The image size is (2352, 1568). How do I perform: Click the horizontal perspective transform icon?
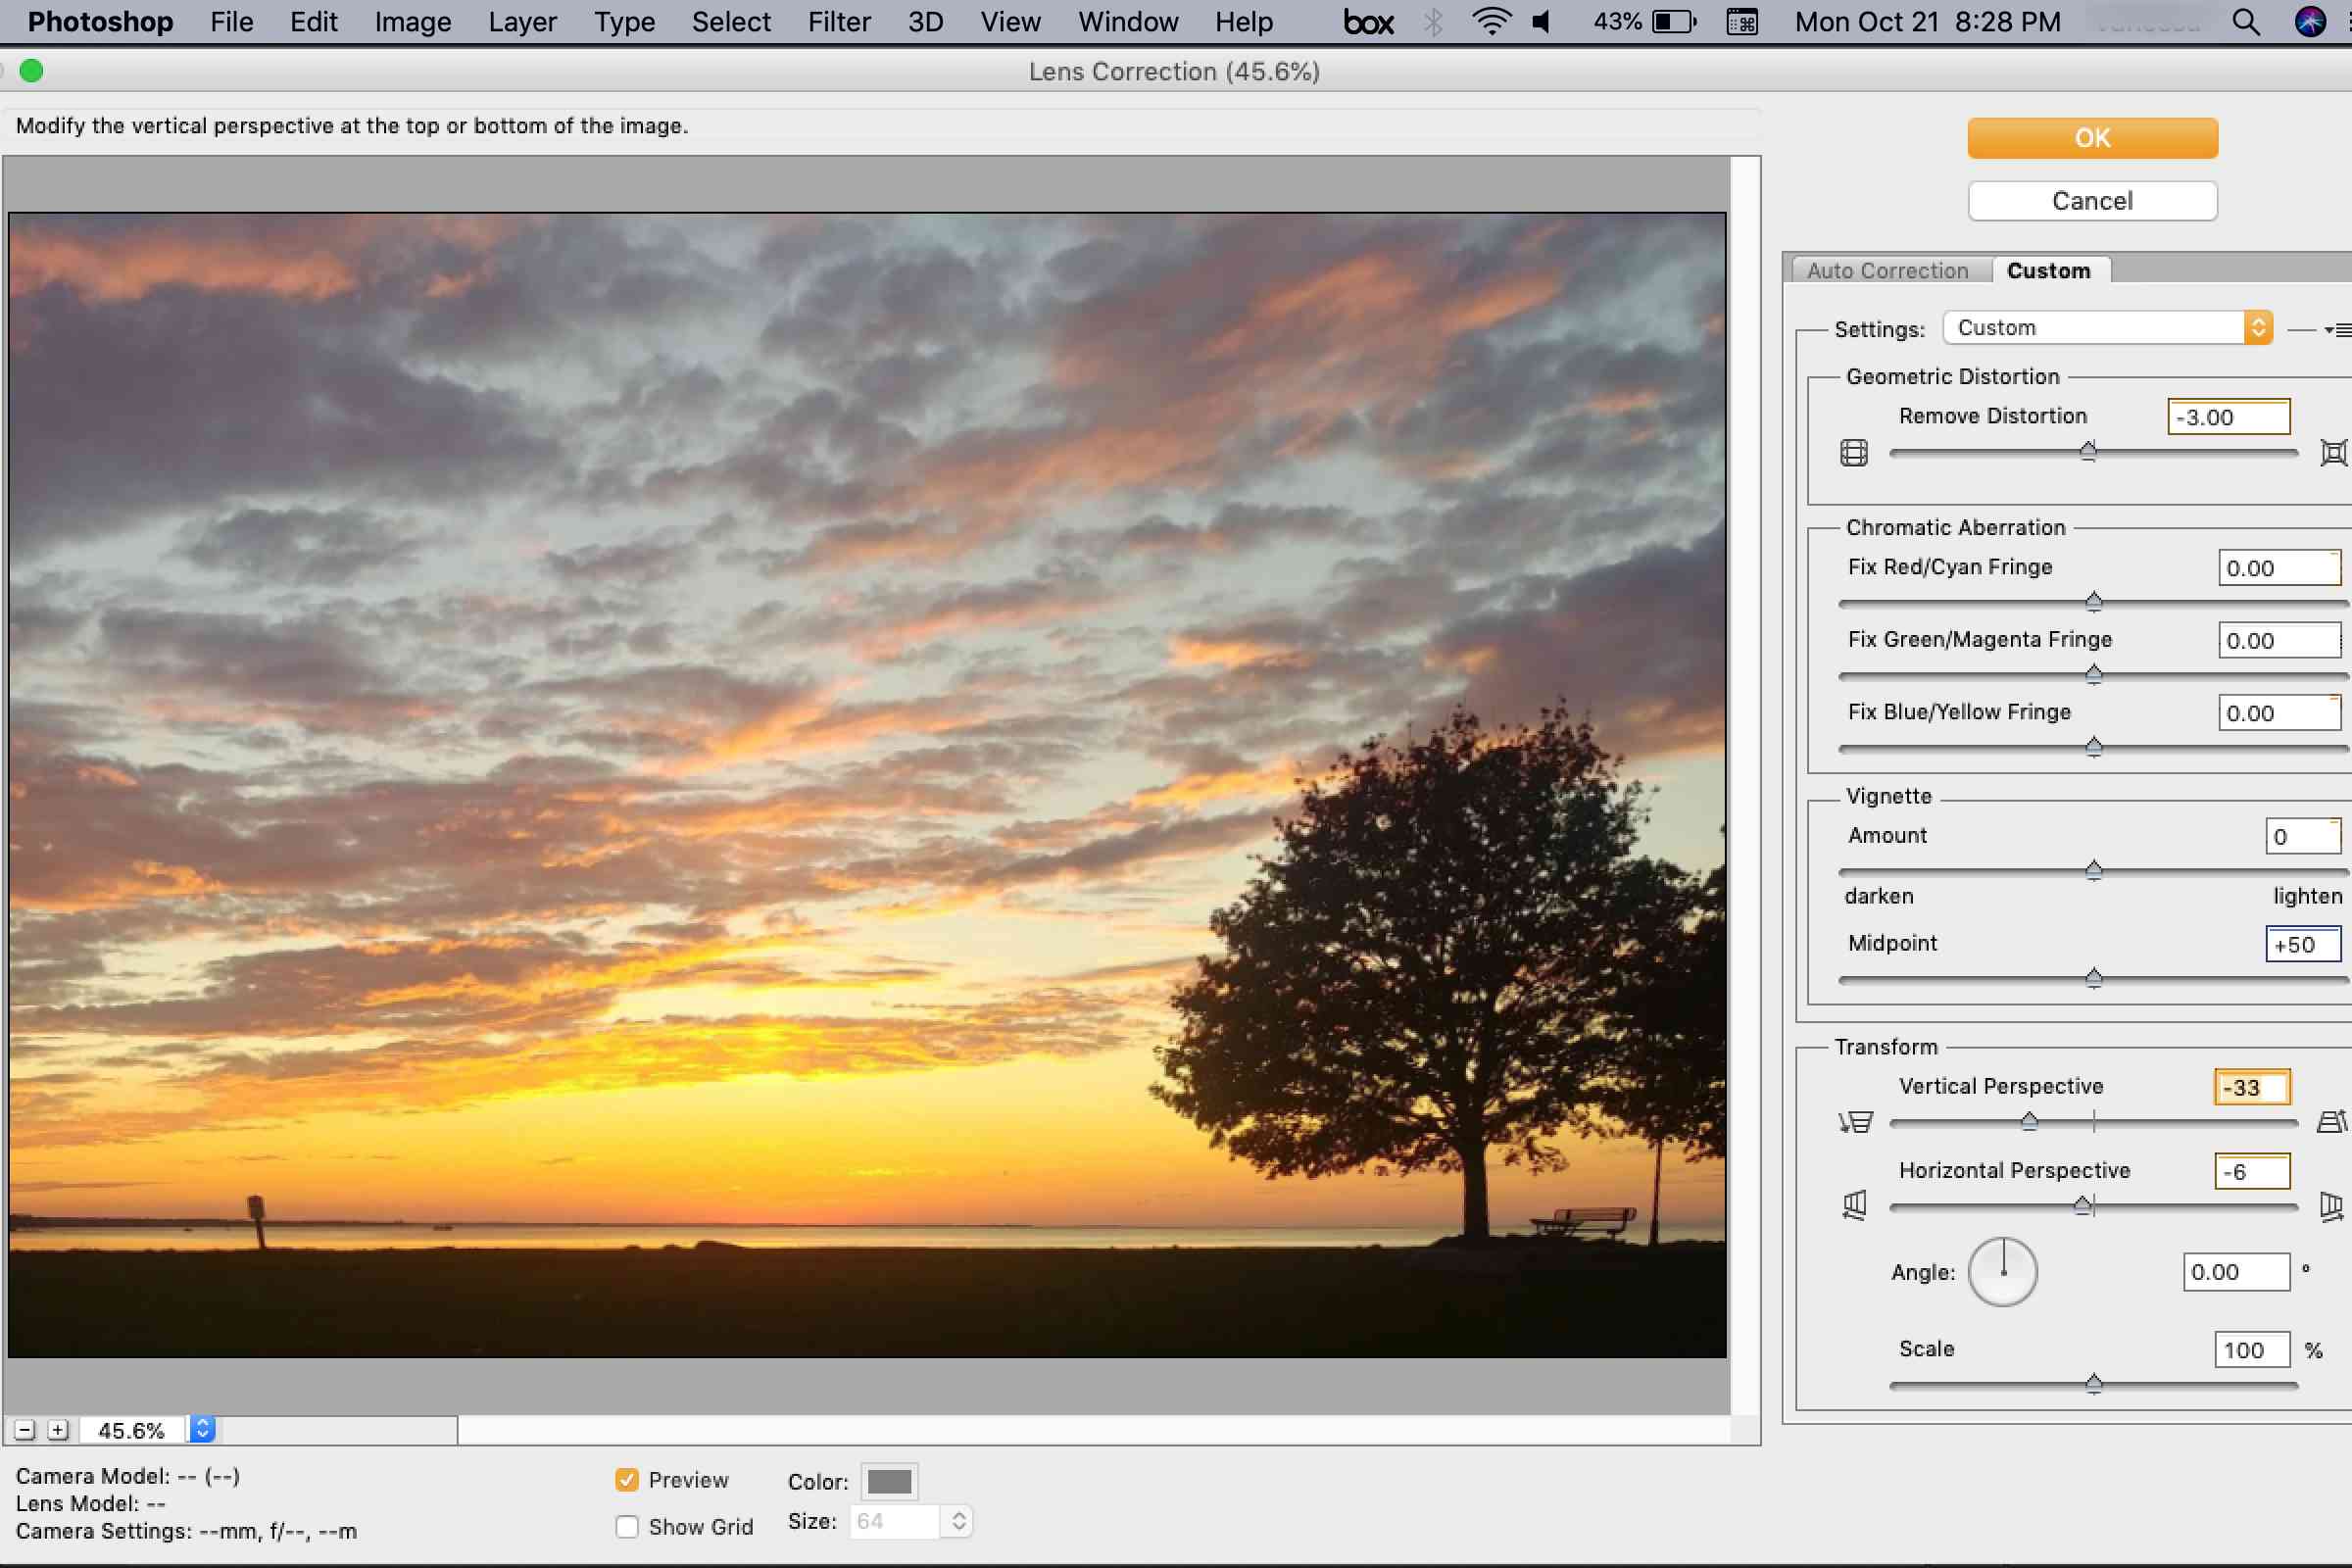pyautogui.click(x=1851, y=1202)
